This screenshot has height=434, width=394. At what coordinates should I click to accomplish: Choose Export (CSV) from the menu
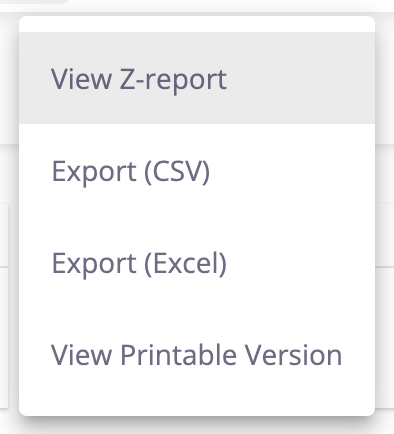[x=197, y=170]
